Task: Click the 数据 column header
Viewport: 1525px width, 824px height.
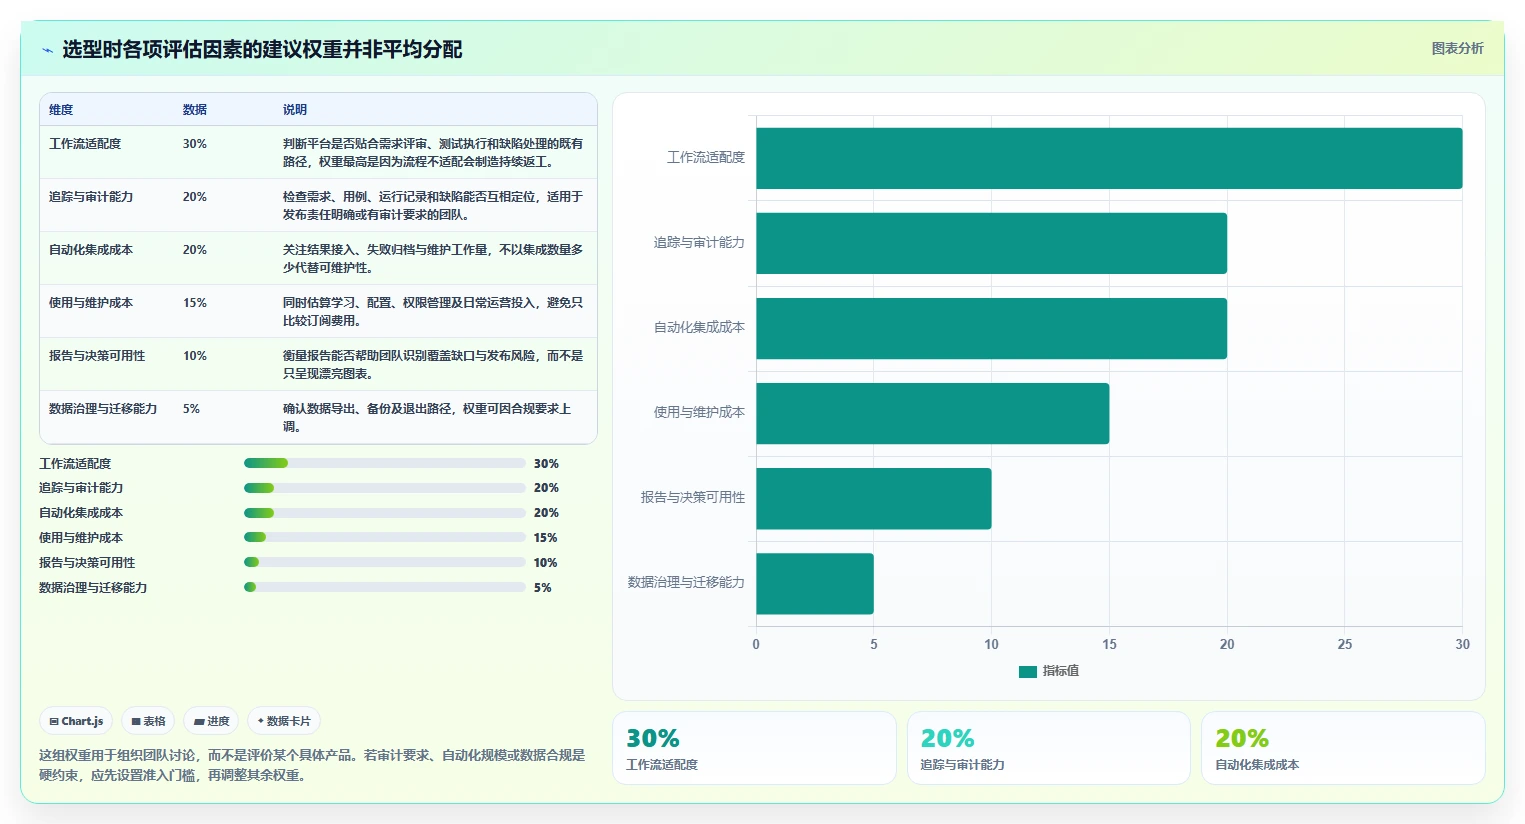Action: 195,110
